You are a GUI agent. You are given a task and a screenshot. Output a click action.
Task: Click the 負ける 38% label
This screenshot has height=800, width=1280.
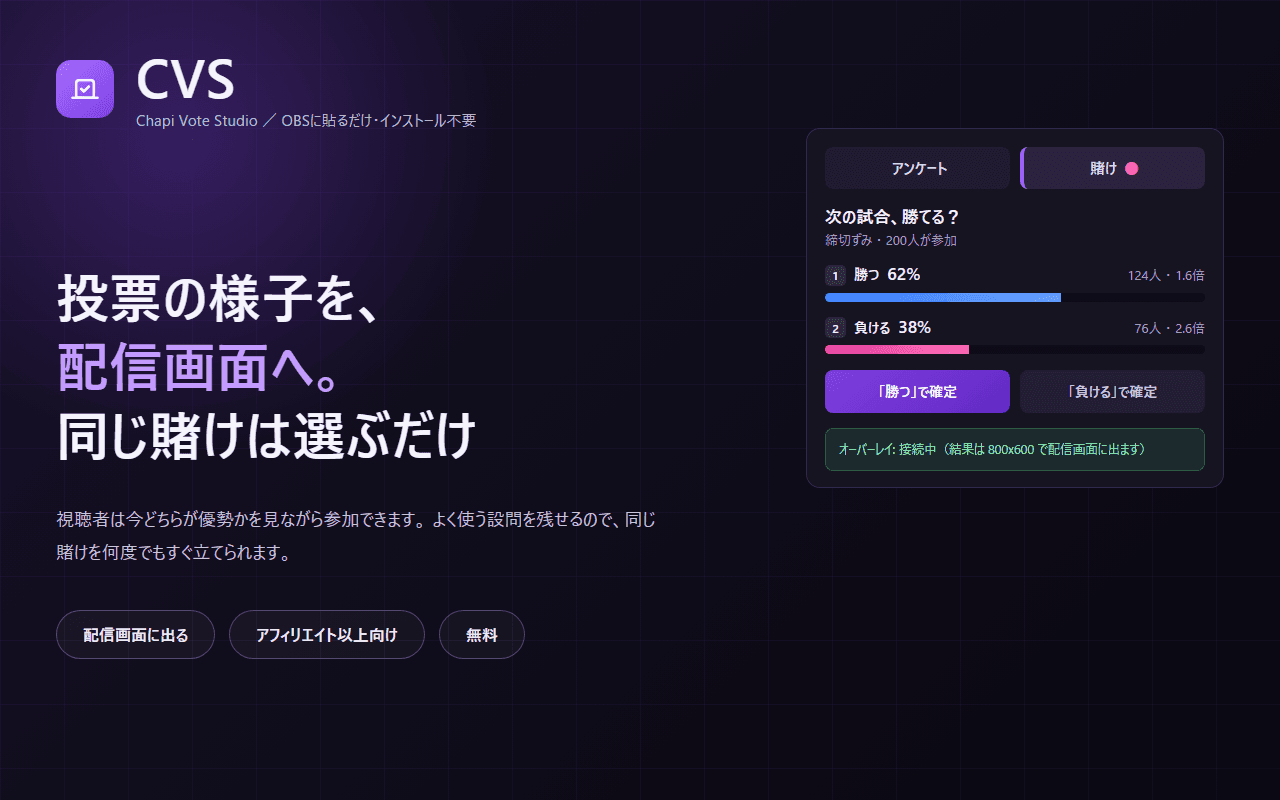point(892,327)
